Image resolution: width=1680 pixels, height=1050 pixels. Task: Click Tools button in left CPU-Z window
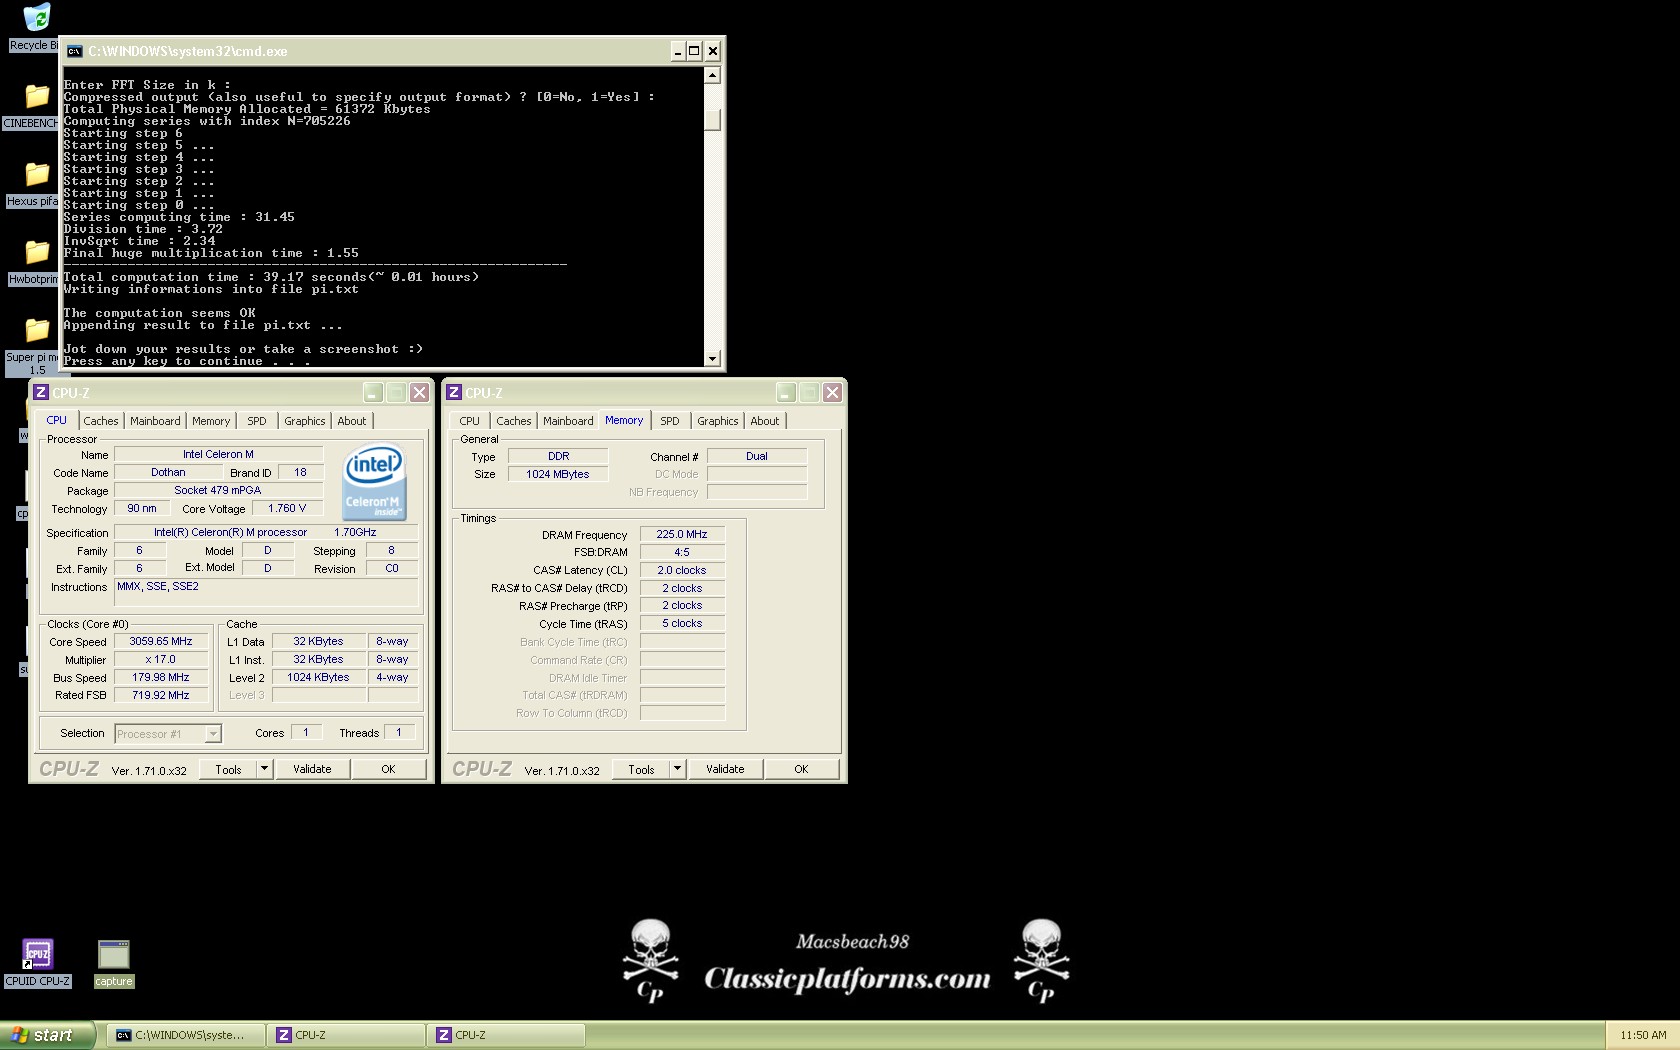click(x=228, y=769)
